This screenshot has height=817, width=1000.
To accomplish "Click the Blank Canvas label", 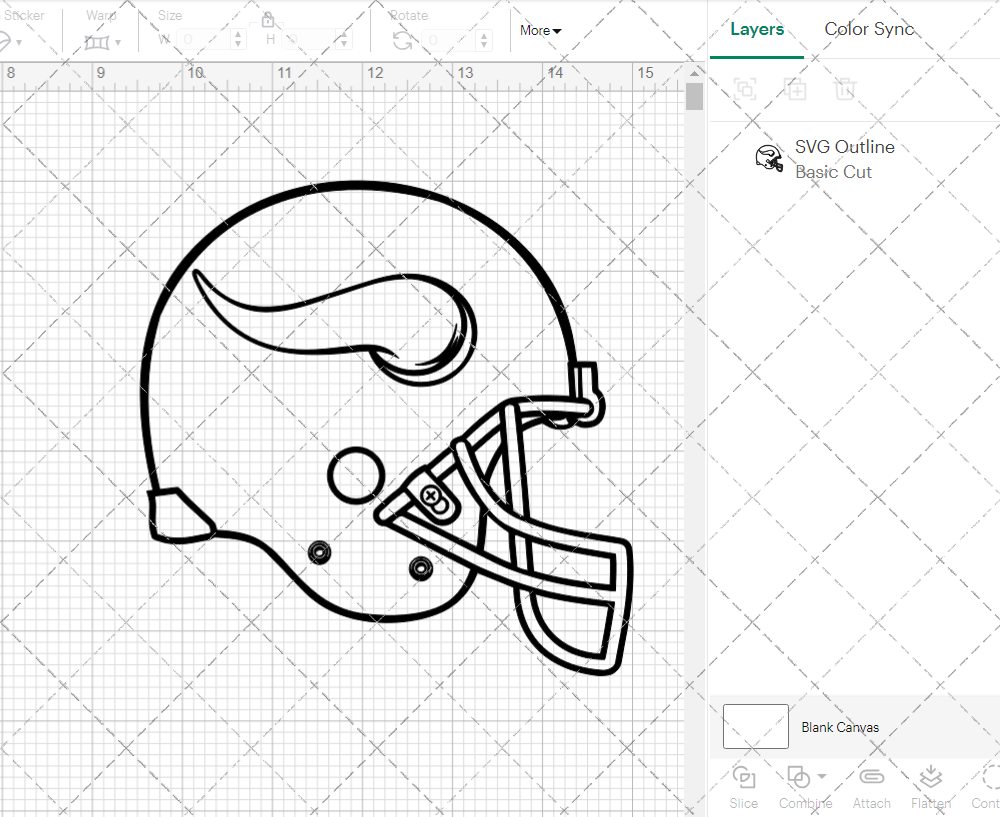I will pyautogui.click(x=840, y=727).
